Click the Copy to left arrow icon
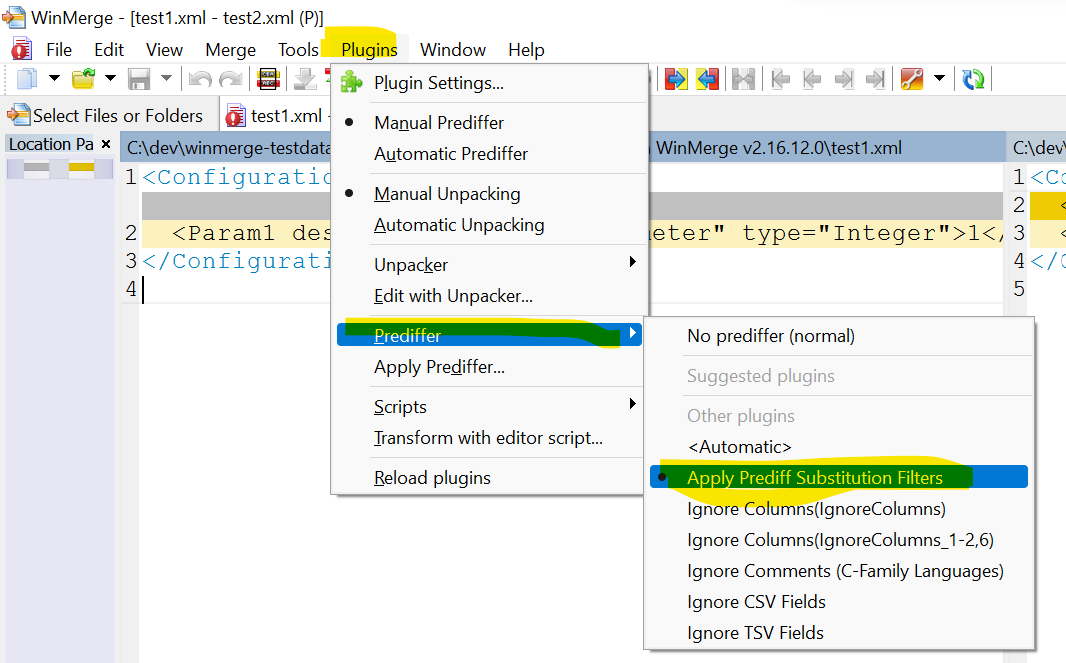Image resolution: width=1066 pixels, height=663 pixels. pyautogui.click(x=707, y=79)
